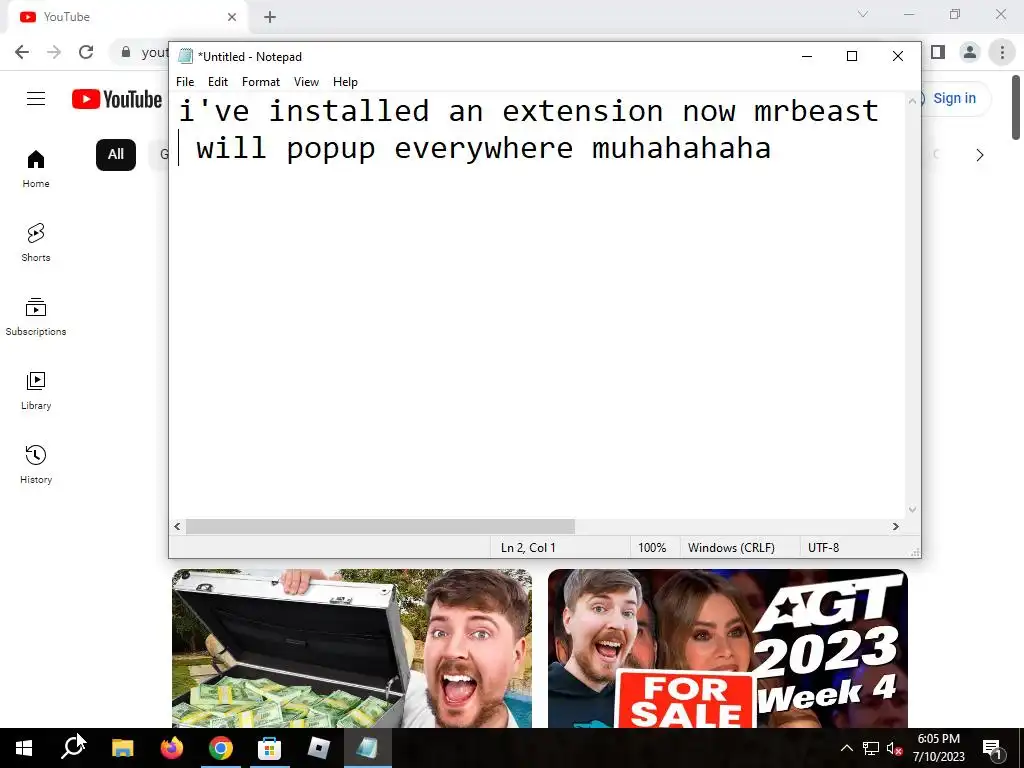
Task: Go back in Chrome browser
Action: tap(22, 52)
